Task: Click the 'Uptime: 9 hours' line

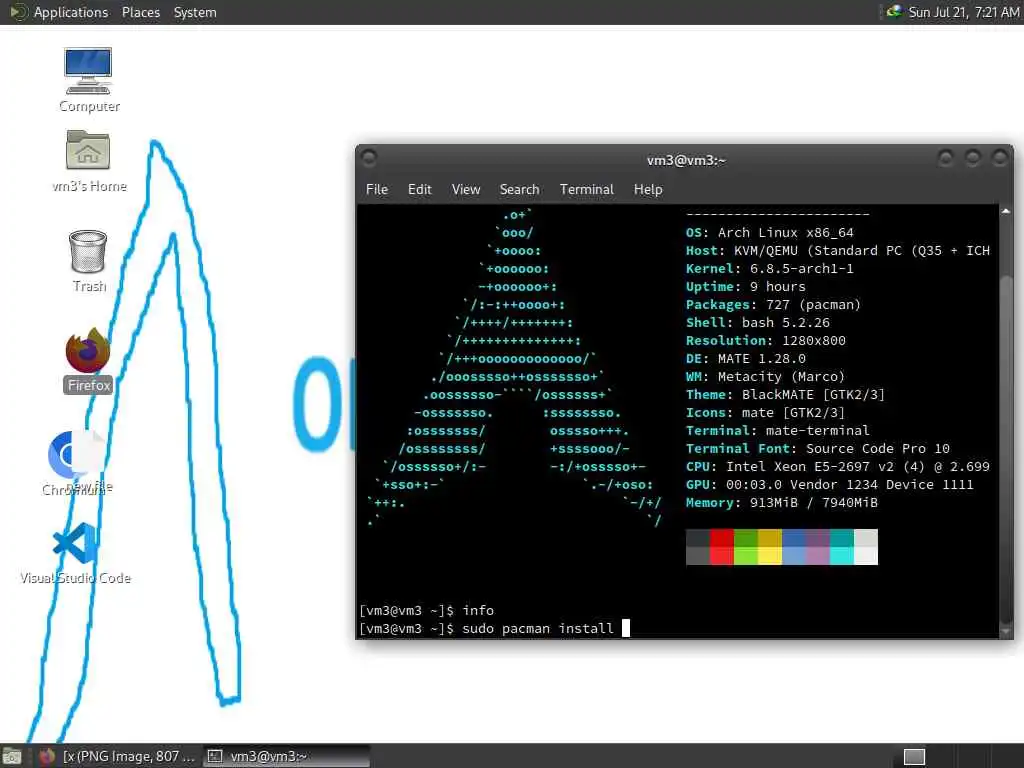Action: [745, 287]
